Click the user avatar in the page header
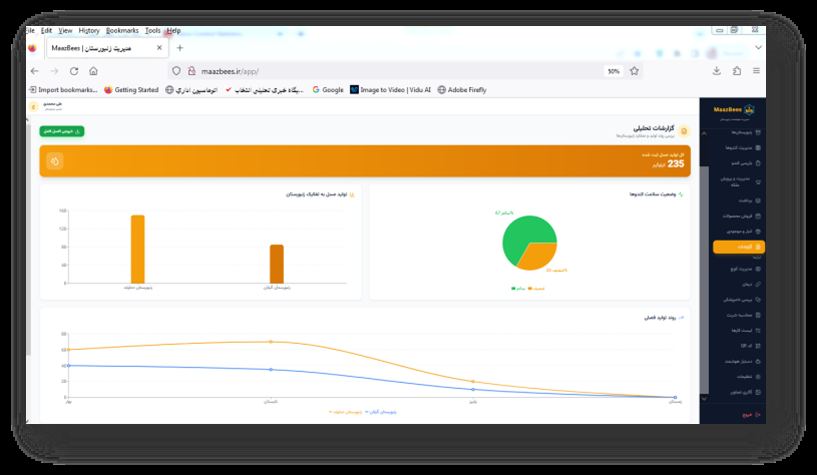Viewport: 817px width, 475px height. (34, 107)
